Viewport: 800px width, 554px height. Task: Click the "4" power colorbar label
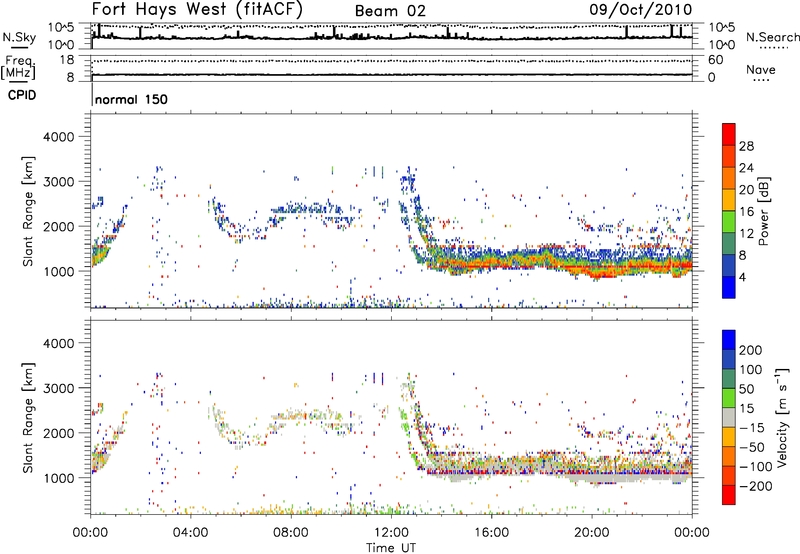click(742, 278)
